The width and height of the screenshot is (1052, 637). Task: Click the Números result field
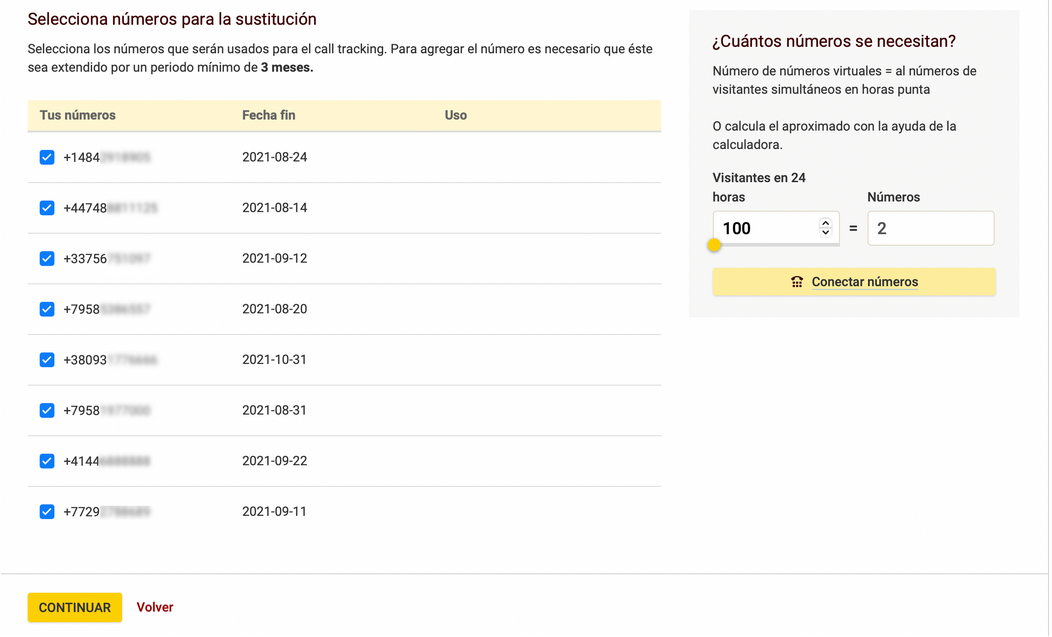coord(930,228)
